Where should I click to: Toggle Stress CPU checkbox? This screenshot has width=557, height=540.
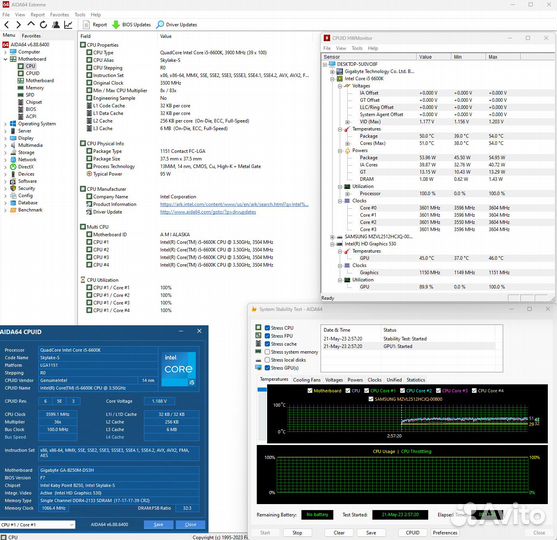pyautogui.click(x=267, y=328)
